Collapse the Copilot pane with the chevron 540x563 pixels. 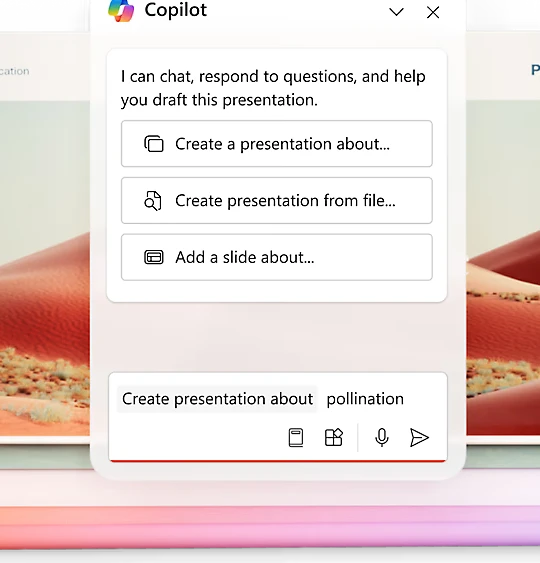tap(396, 12)
